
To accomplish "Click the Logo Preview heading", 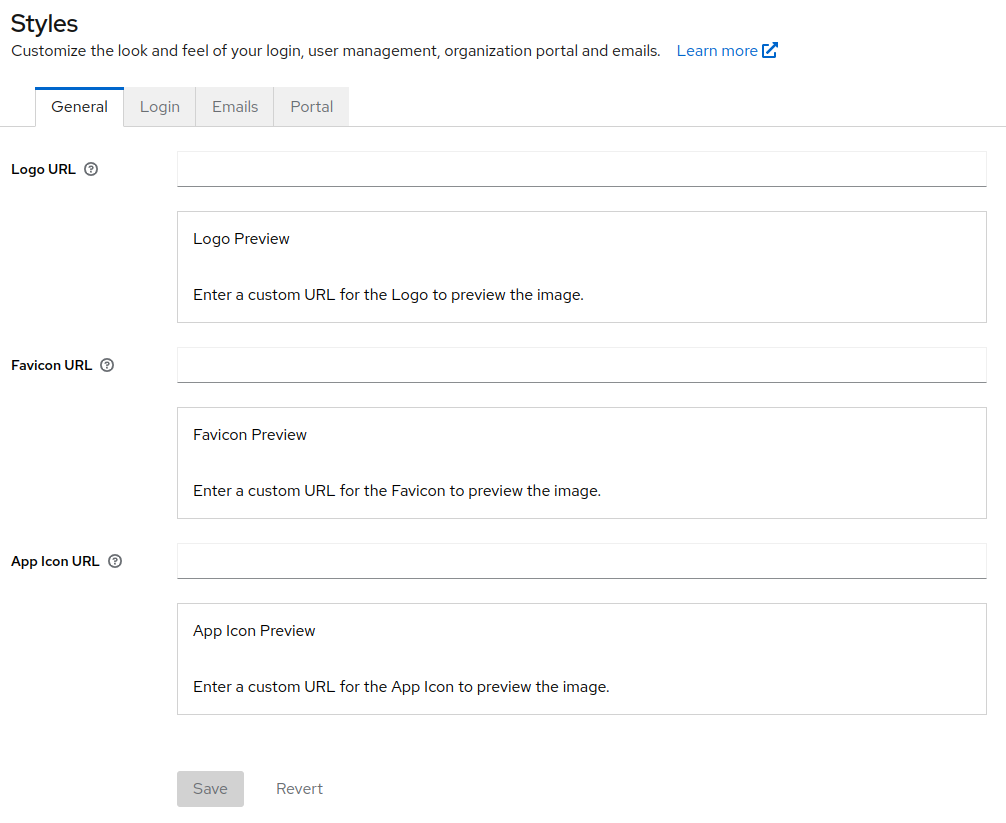I will point(241,239).
